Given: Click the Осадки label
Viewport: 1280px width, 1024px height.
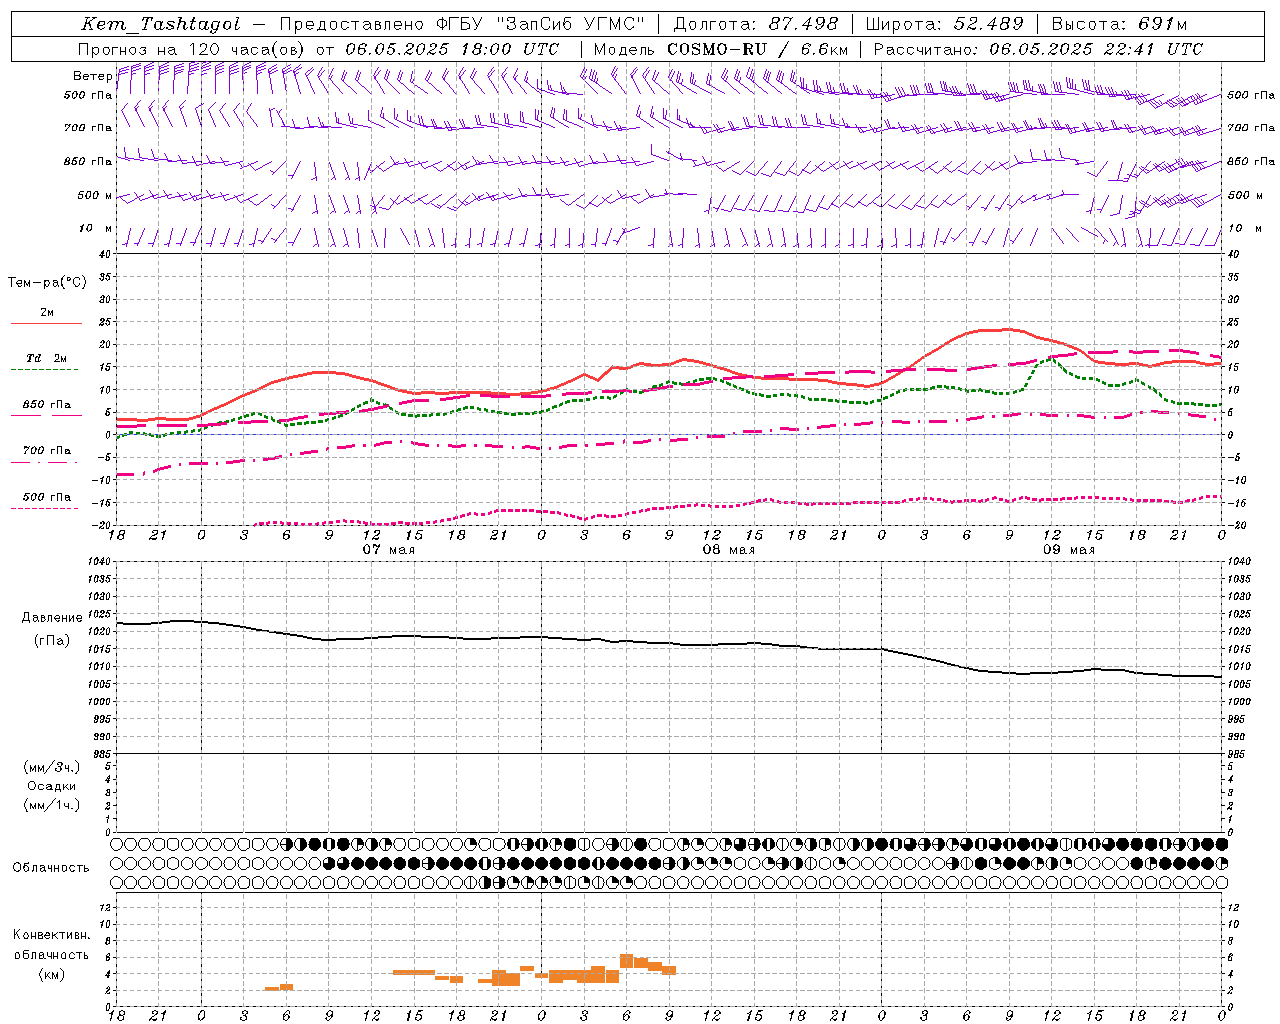Looking at the screenshot, I should point(52,786).
